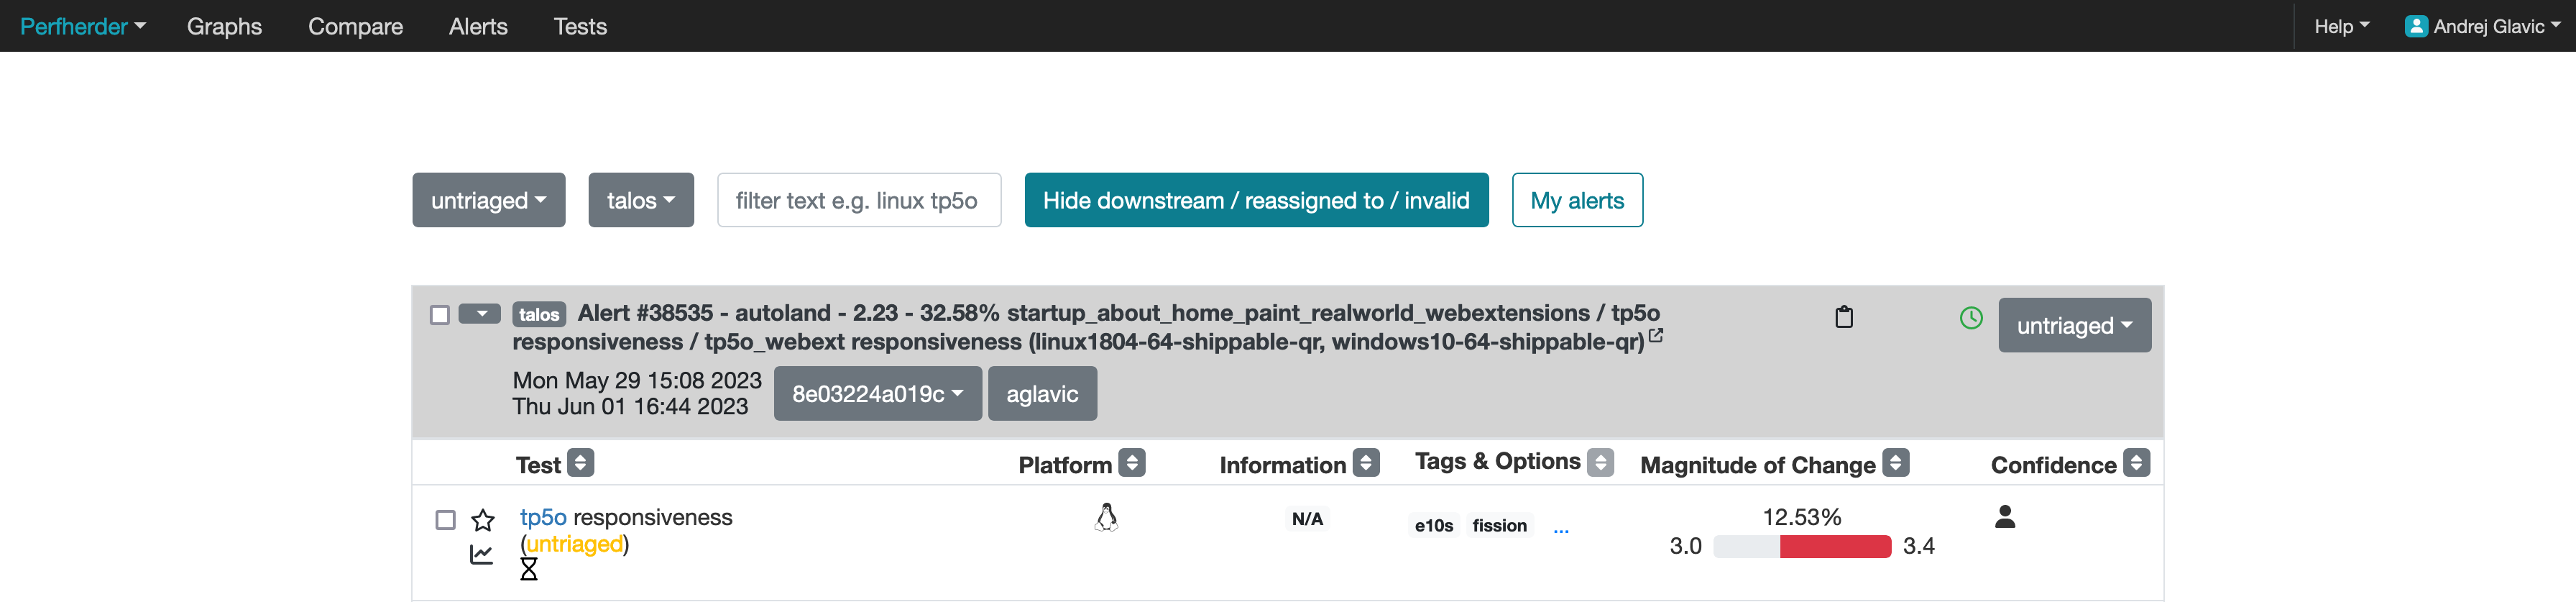Open the 8e03224a019c revision dropdown
This screenshot has height=602, width=2576.
(x=877, y=394)
